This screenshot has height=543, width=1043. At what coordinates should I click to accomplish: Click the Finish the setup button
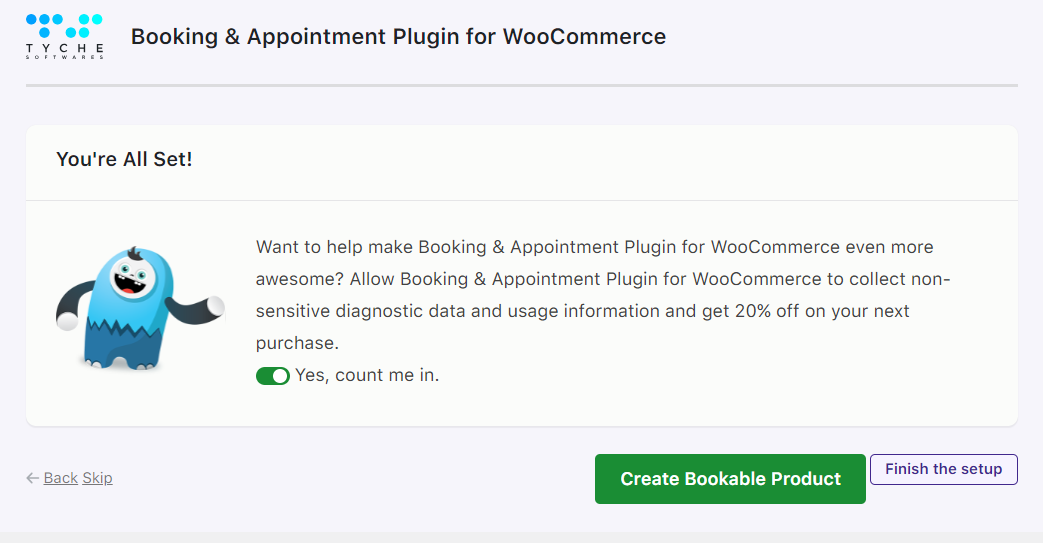[943, 469]
